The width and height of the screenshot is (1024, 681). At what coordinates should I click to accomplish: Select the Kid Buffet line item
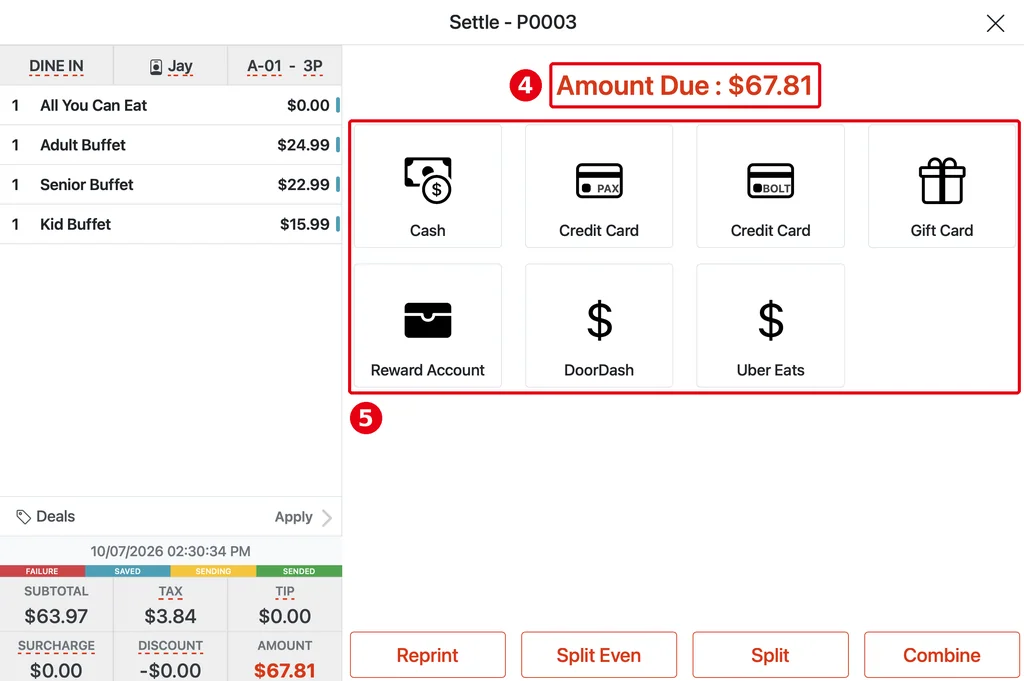click(170, 225)
